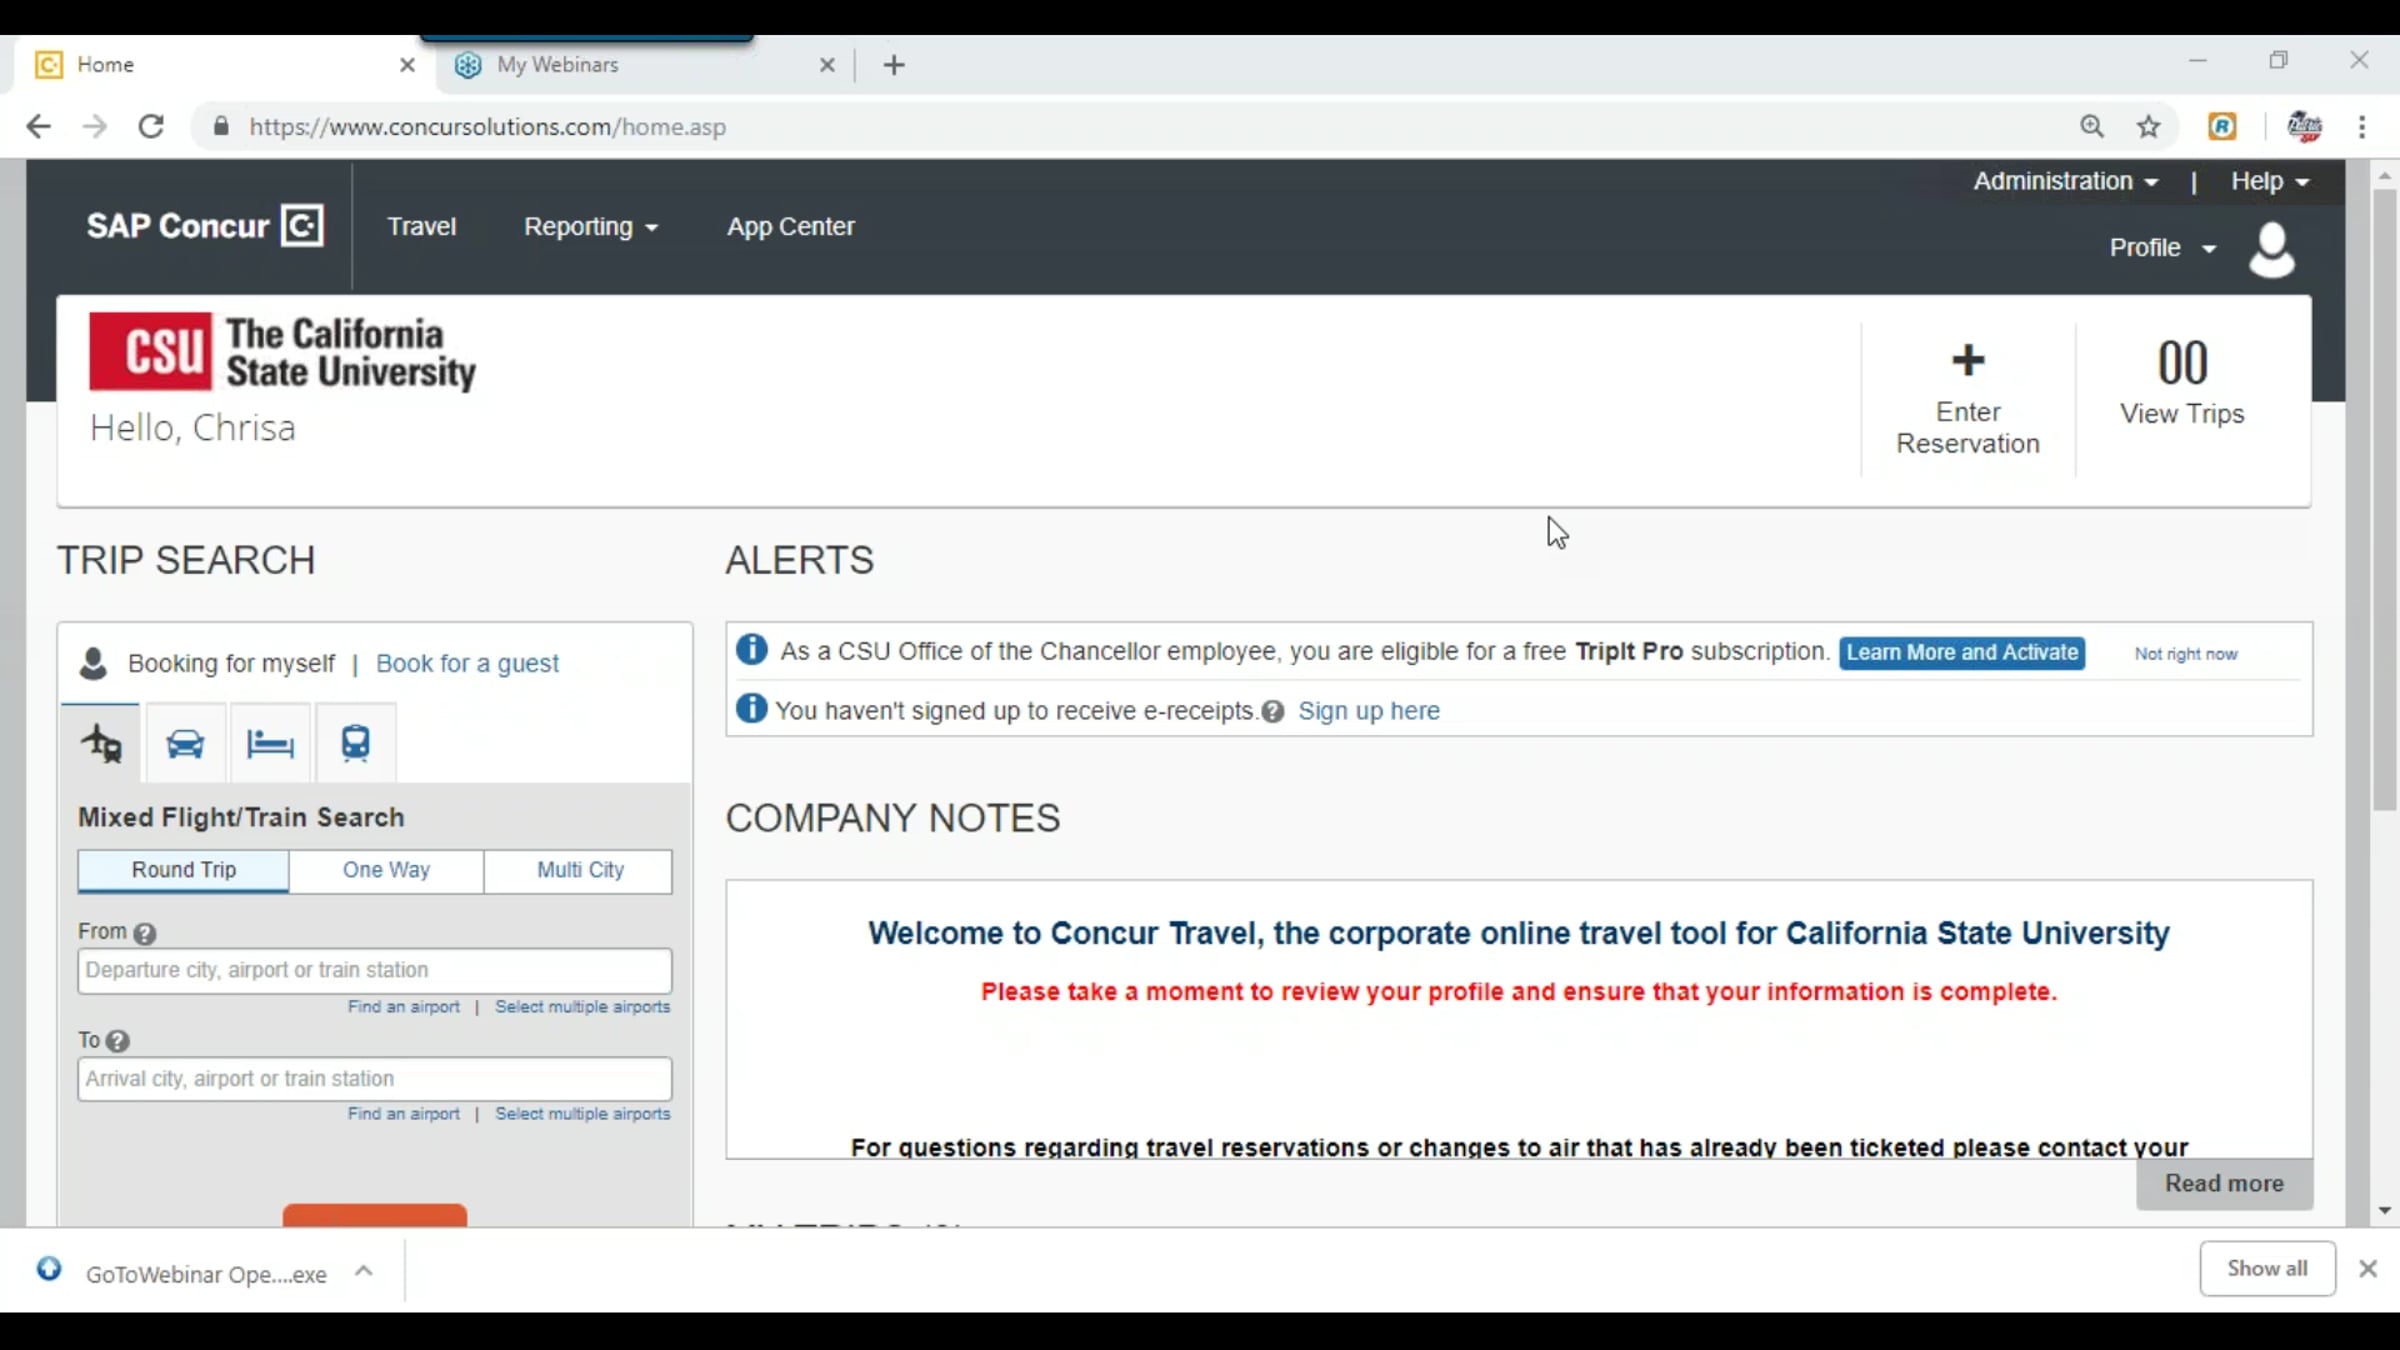
Task: Close the downloads bar
Action: coord(2367,1269)
